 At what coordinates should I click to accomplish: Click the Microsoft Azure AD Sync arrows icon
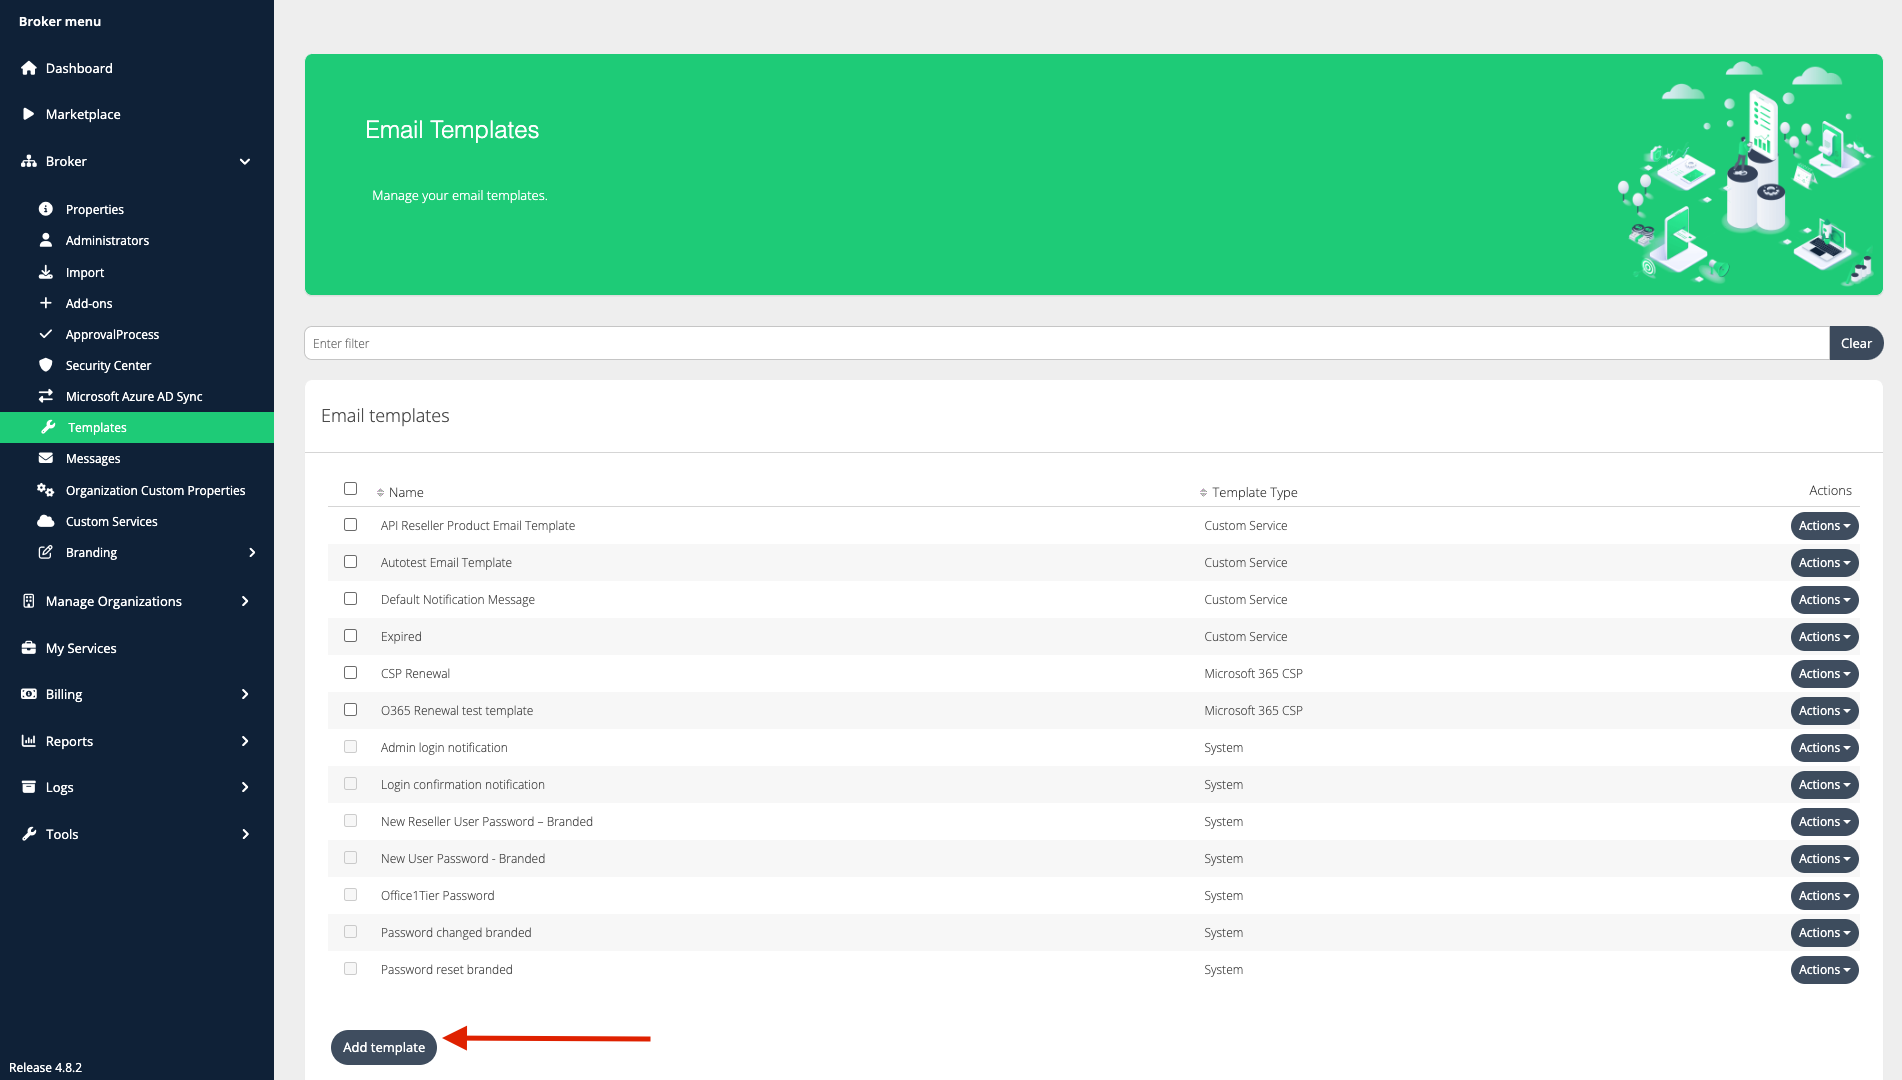tap(46, 396)
